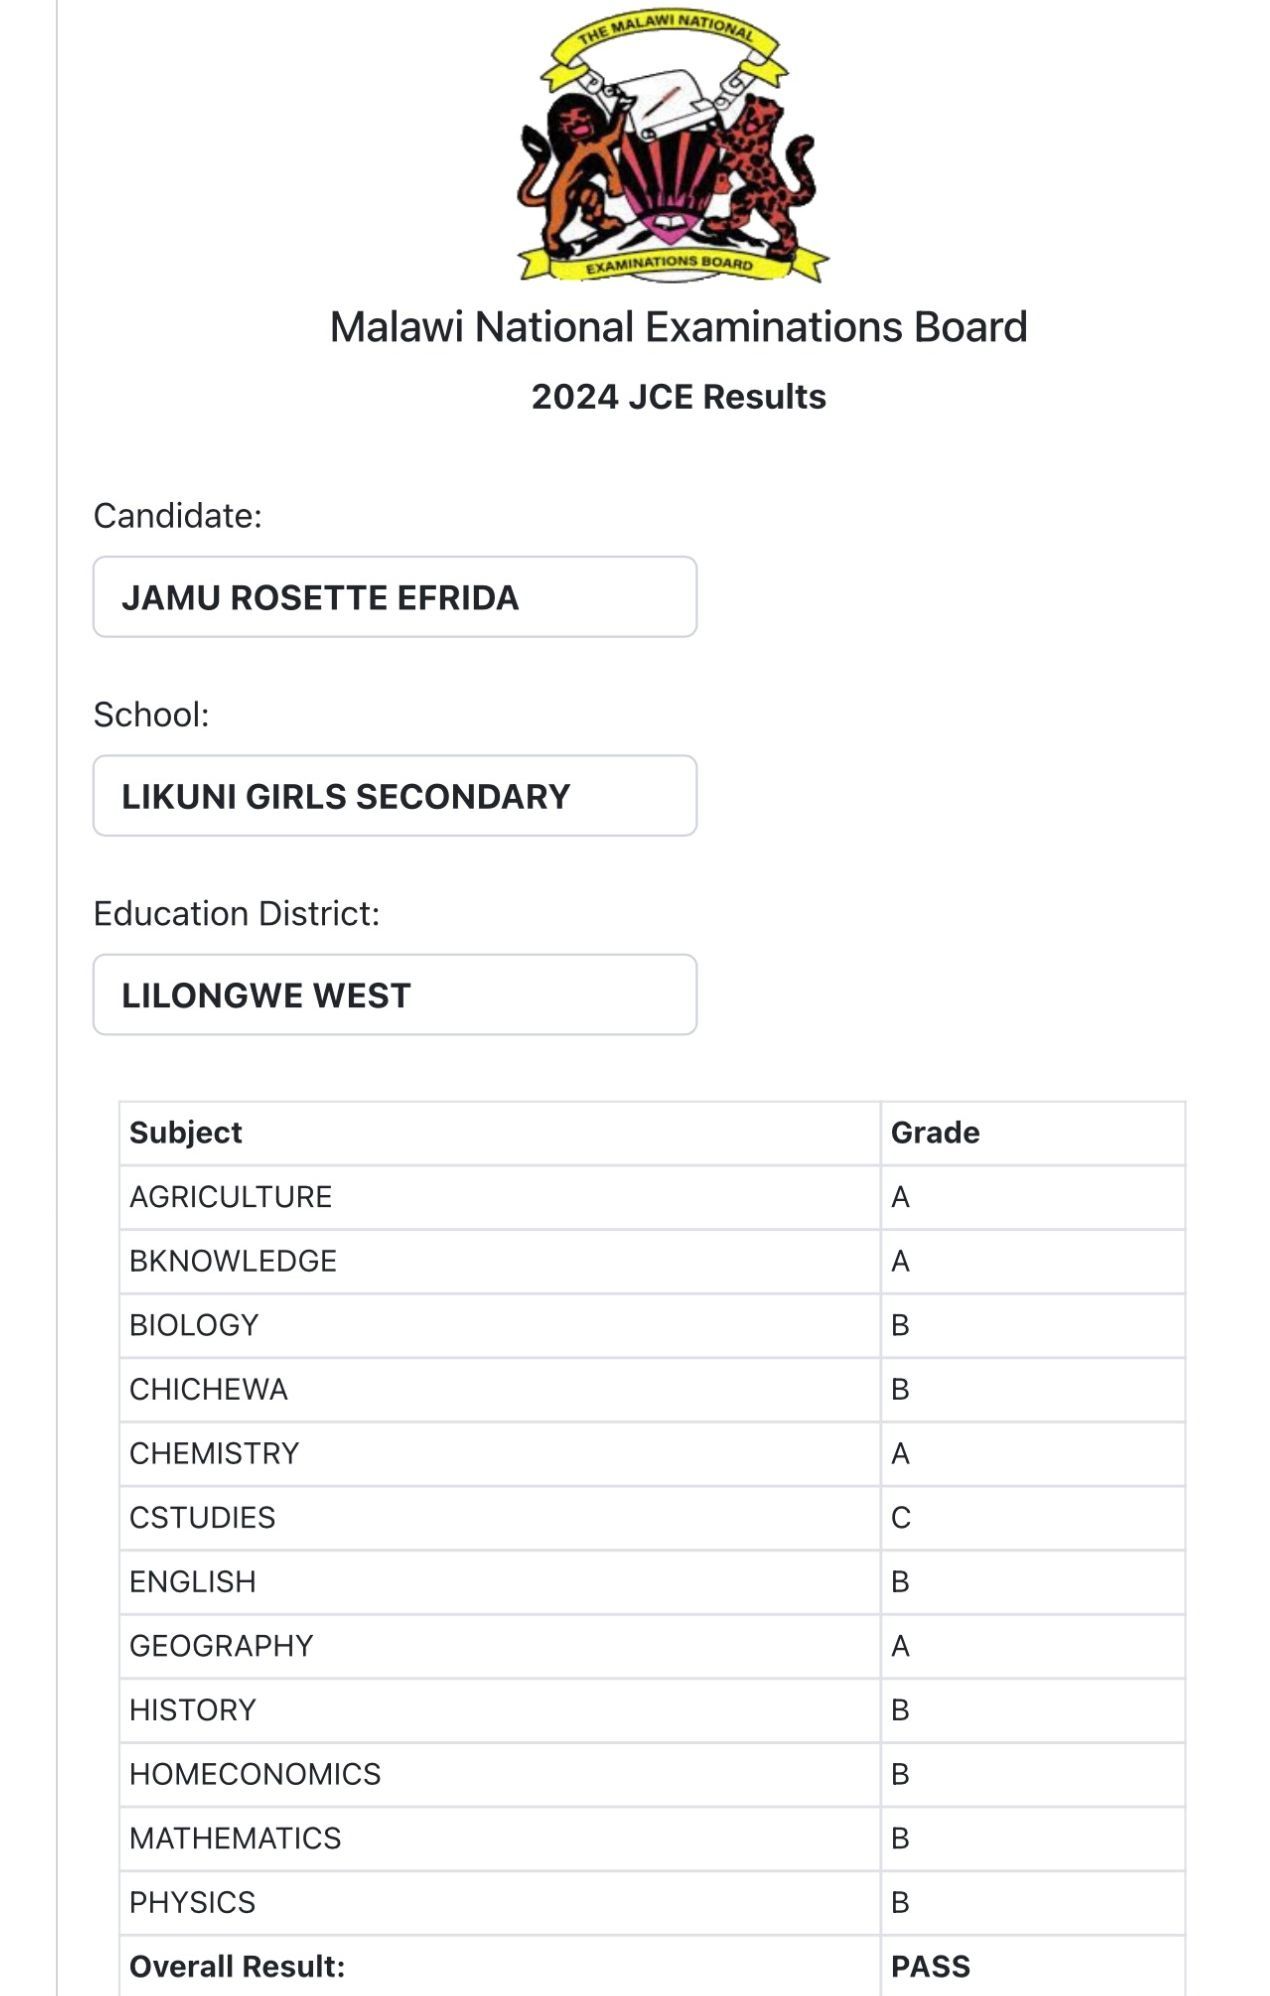Click the GEOGRAPHY subject cell
The height and width of the screenshot is (1996, 1270).
click(500, 1645)
